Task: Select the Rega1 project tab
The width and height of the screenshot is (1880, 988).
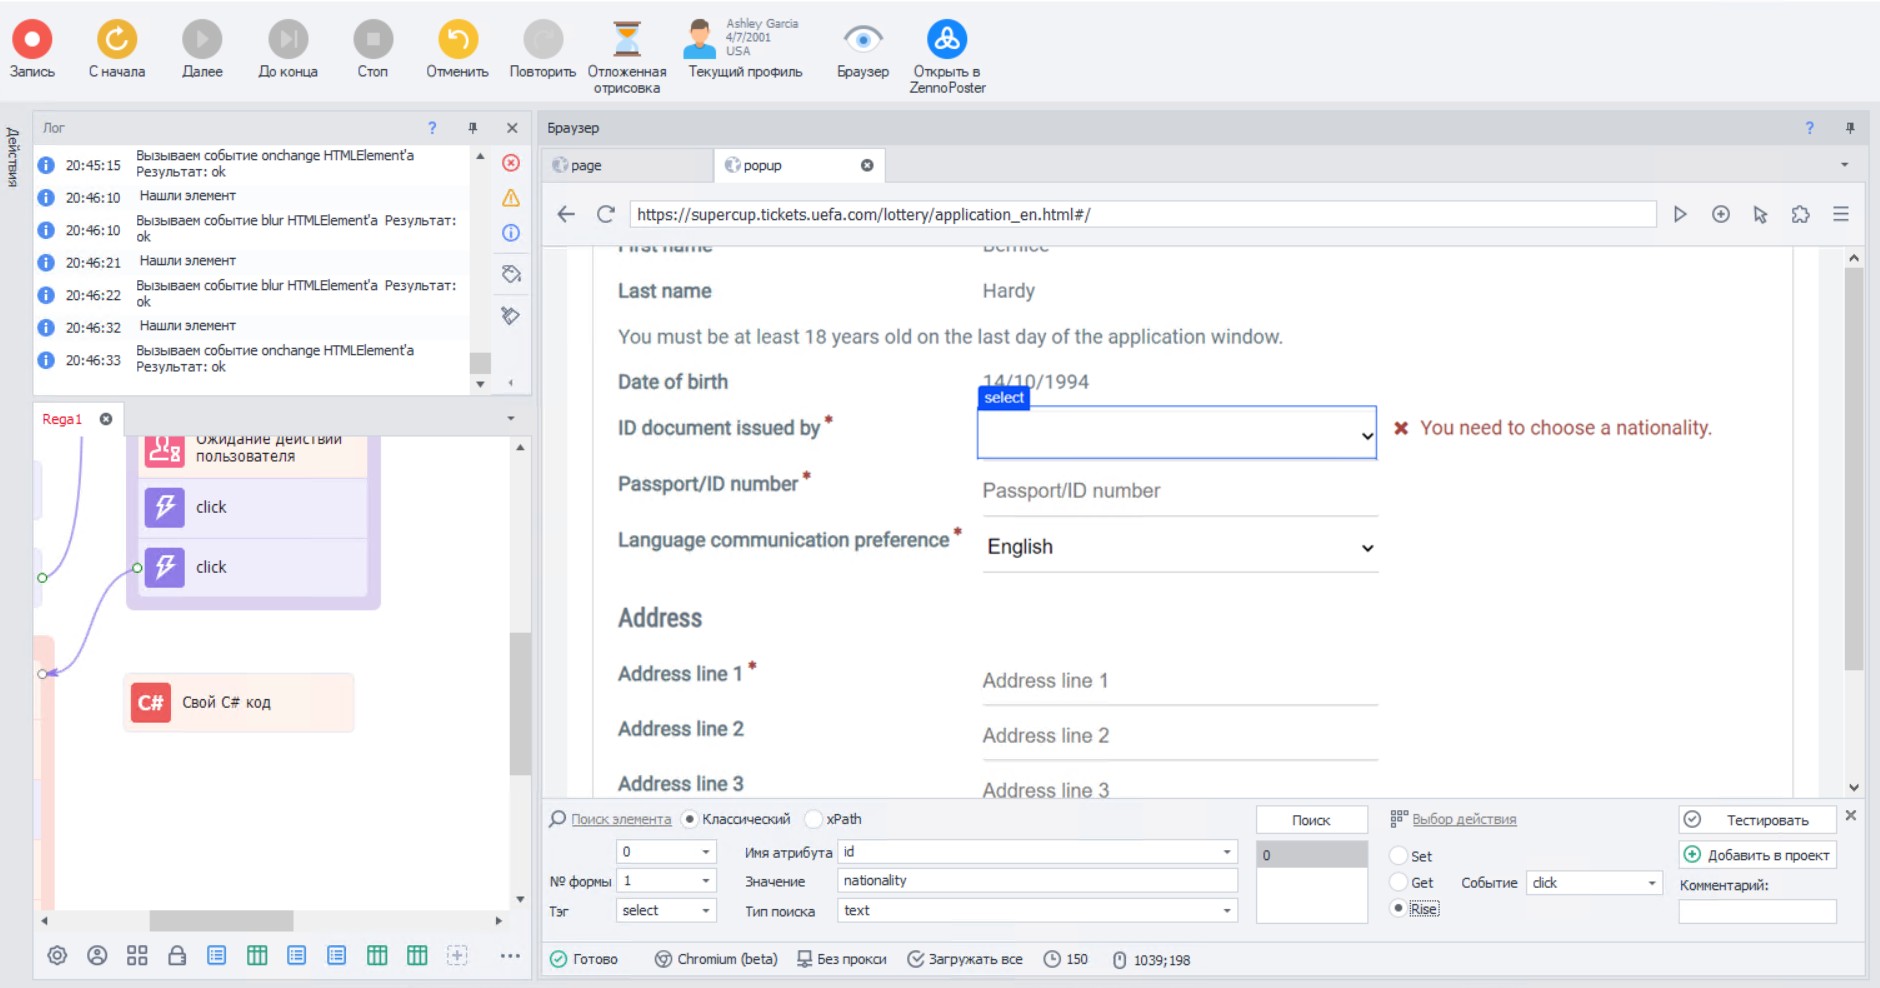Action: (62, 419)
